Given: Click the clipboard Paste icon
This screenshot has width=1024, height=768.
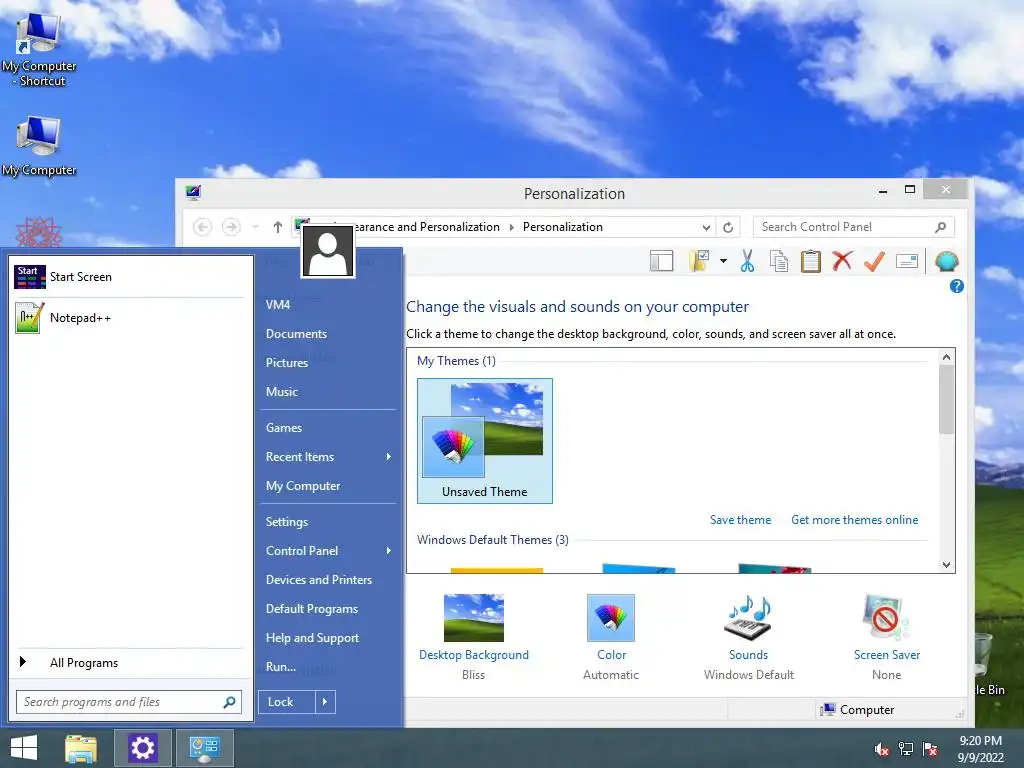Looking at the screenshot, I should (810, 261).
